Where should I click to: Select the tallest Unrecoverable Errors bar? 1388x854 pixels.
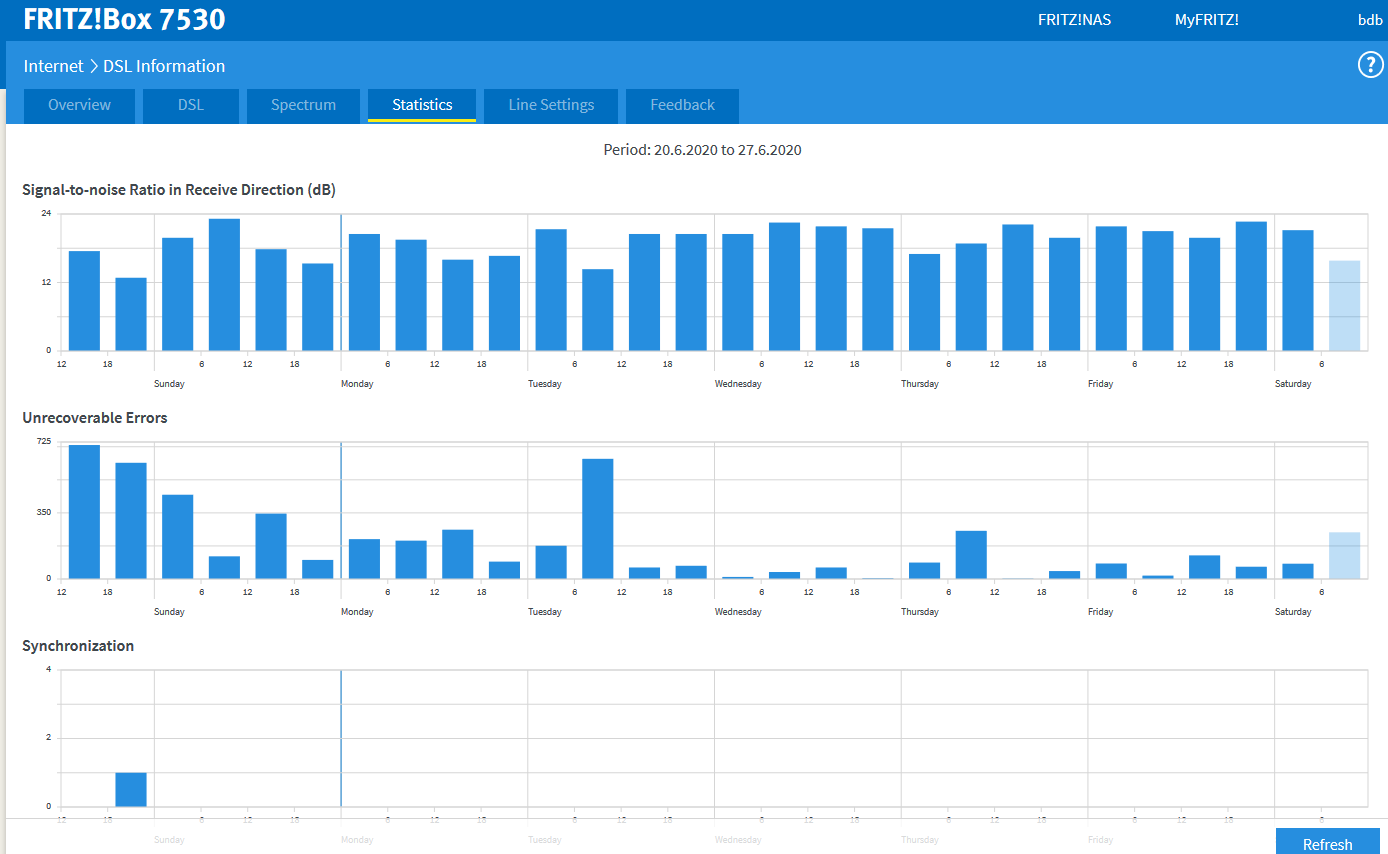pyautogui.click(x=84, y=512)
